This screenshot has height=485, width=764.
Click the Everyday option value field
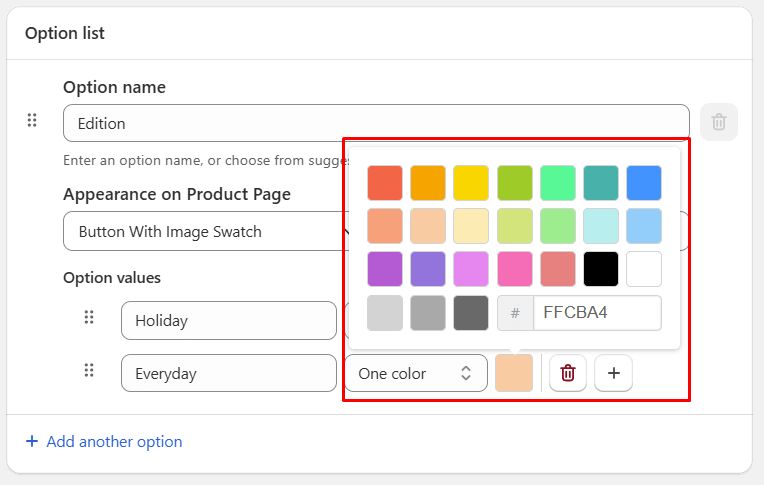[228, 373]
